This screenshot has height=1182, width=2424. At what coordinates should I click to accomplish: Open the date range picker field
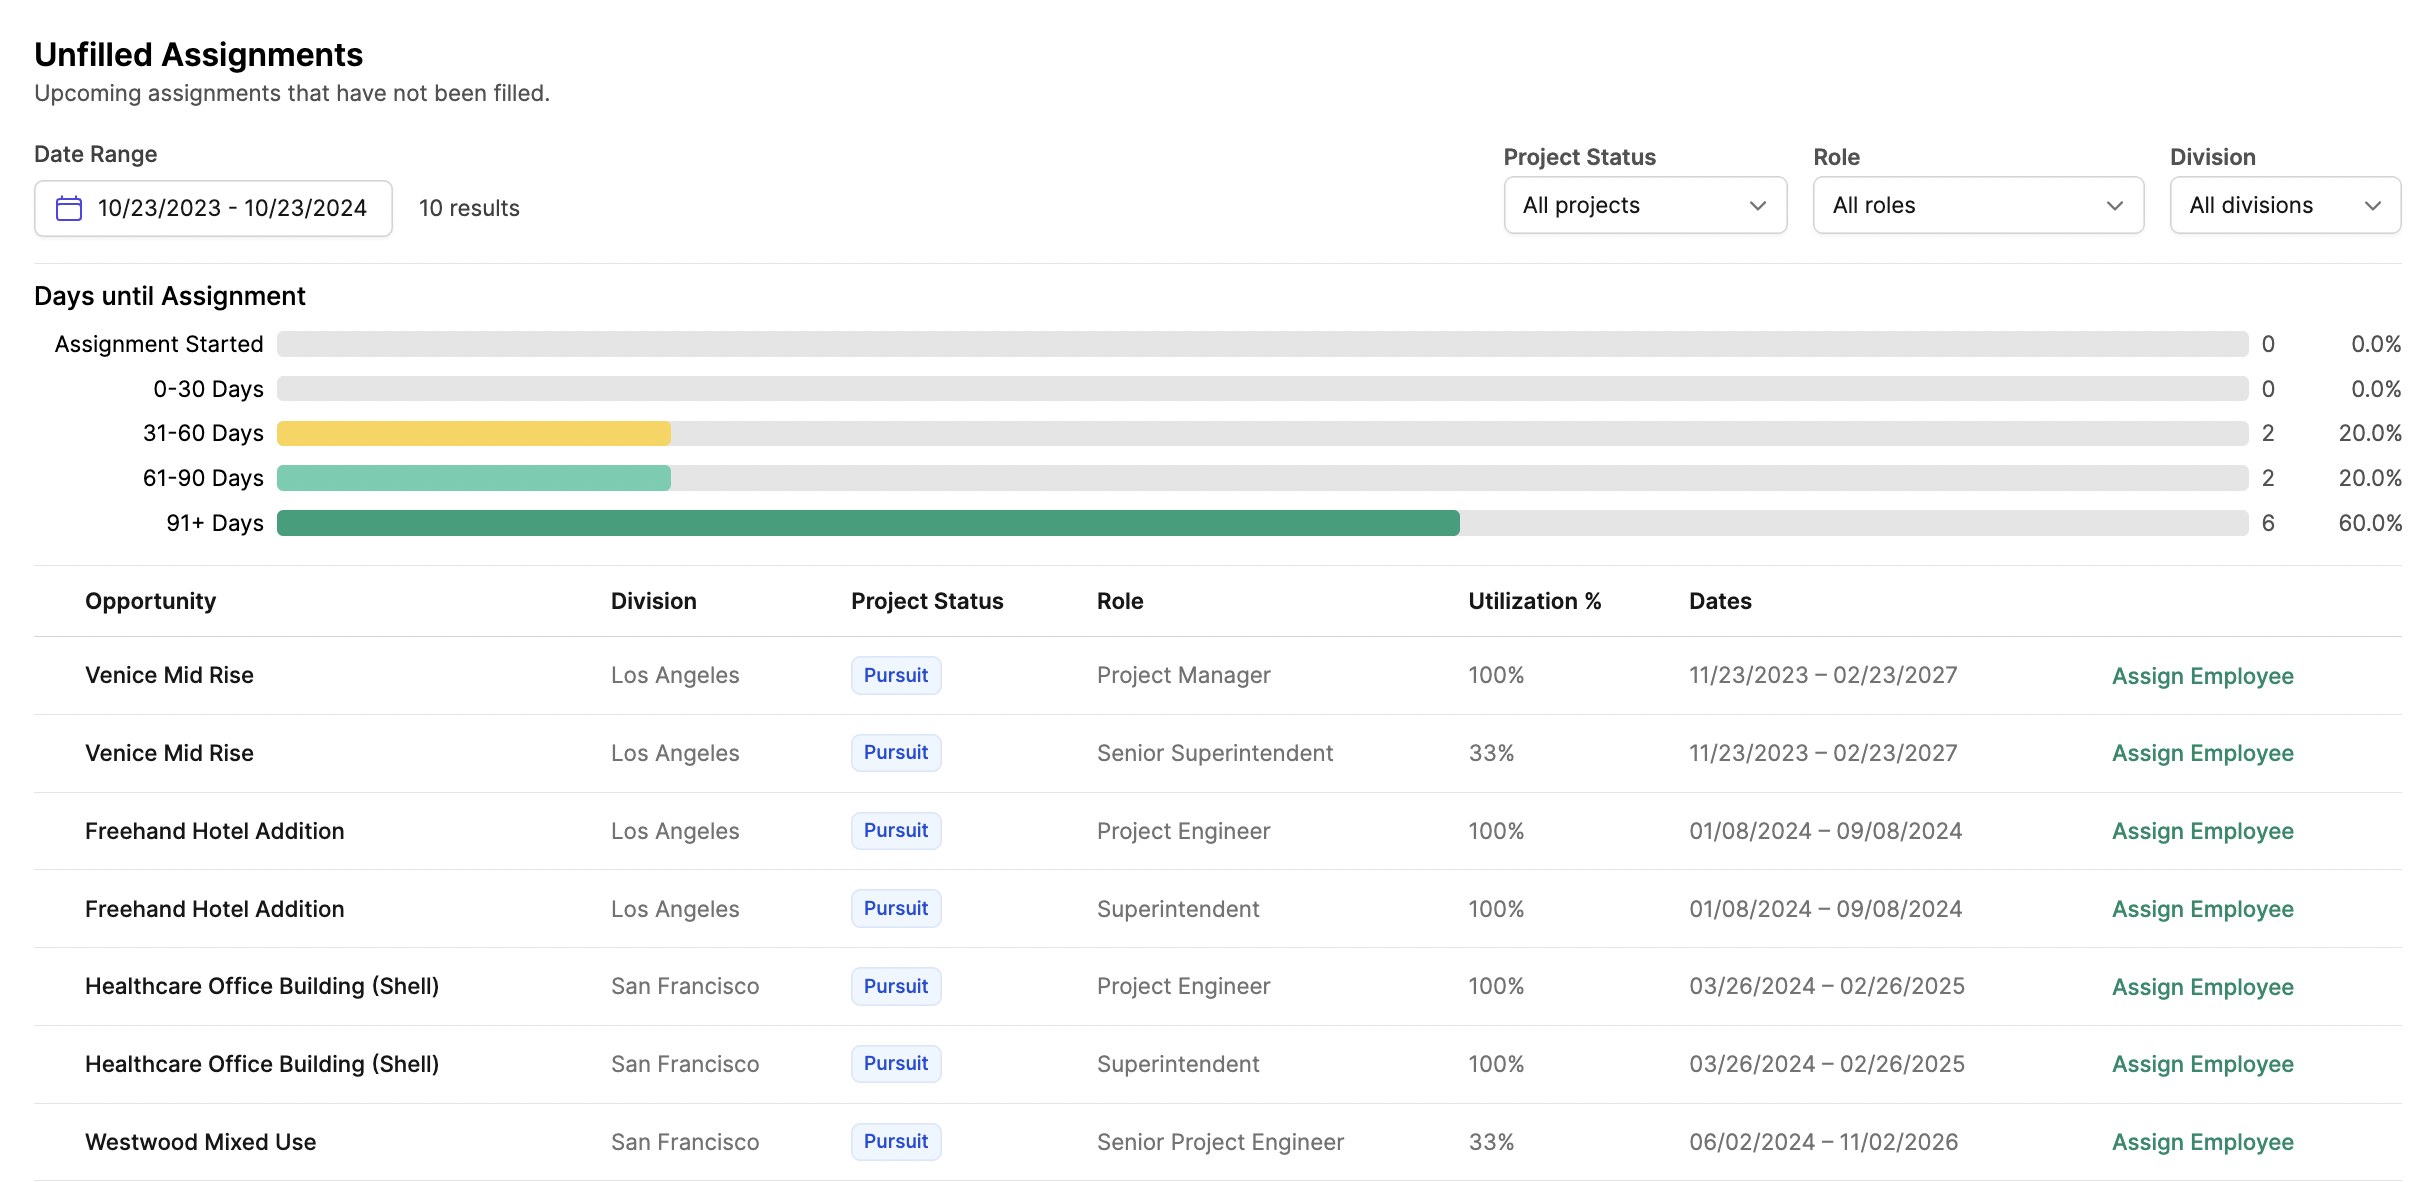click(x=213, y=208)
